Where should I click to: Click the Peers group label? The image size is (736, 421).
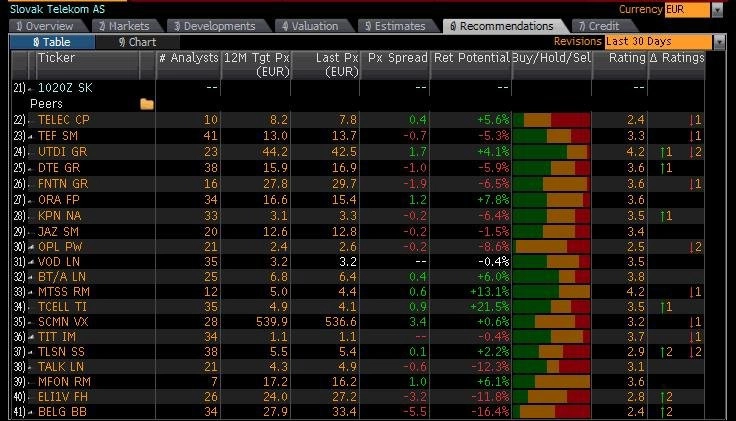coord(46,104)
